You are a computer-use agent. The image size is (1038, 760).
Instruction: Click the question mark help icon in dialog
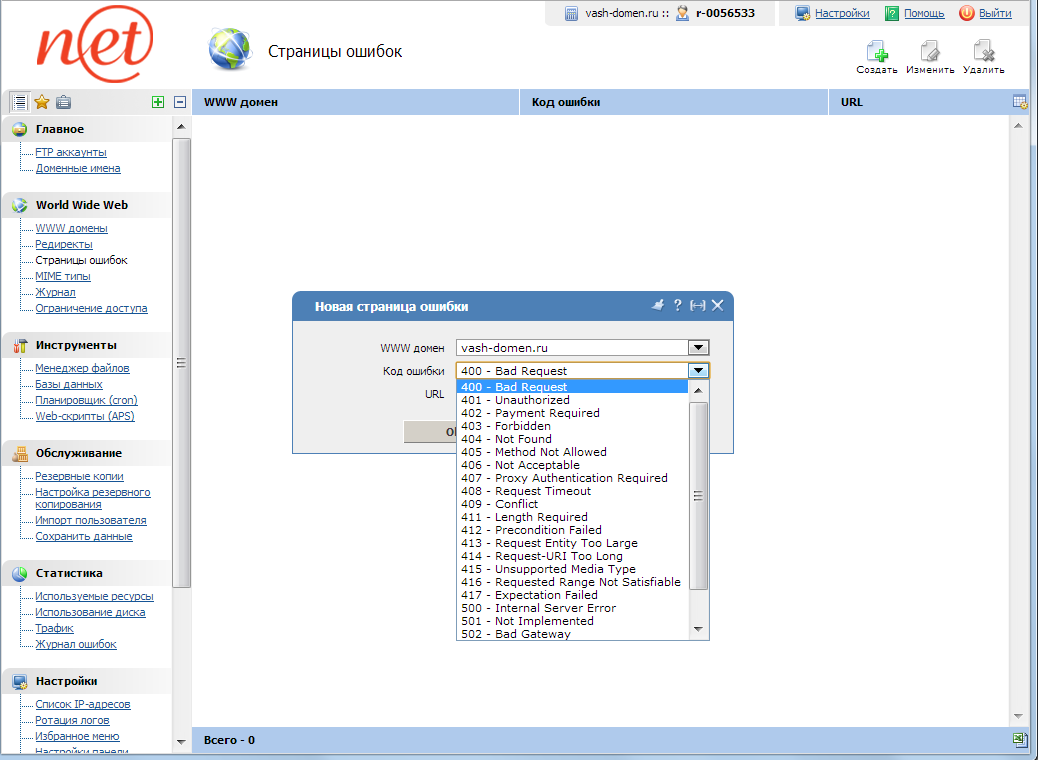click(677, 305)
